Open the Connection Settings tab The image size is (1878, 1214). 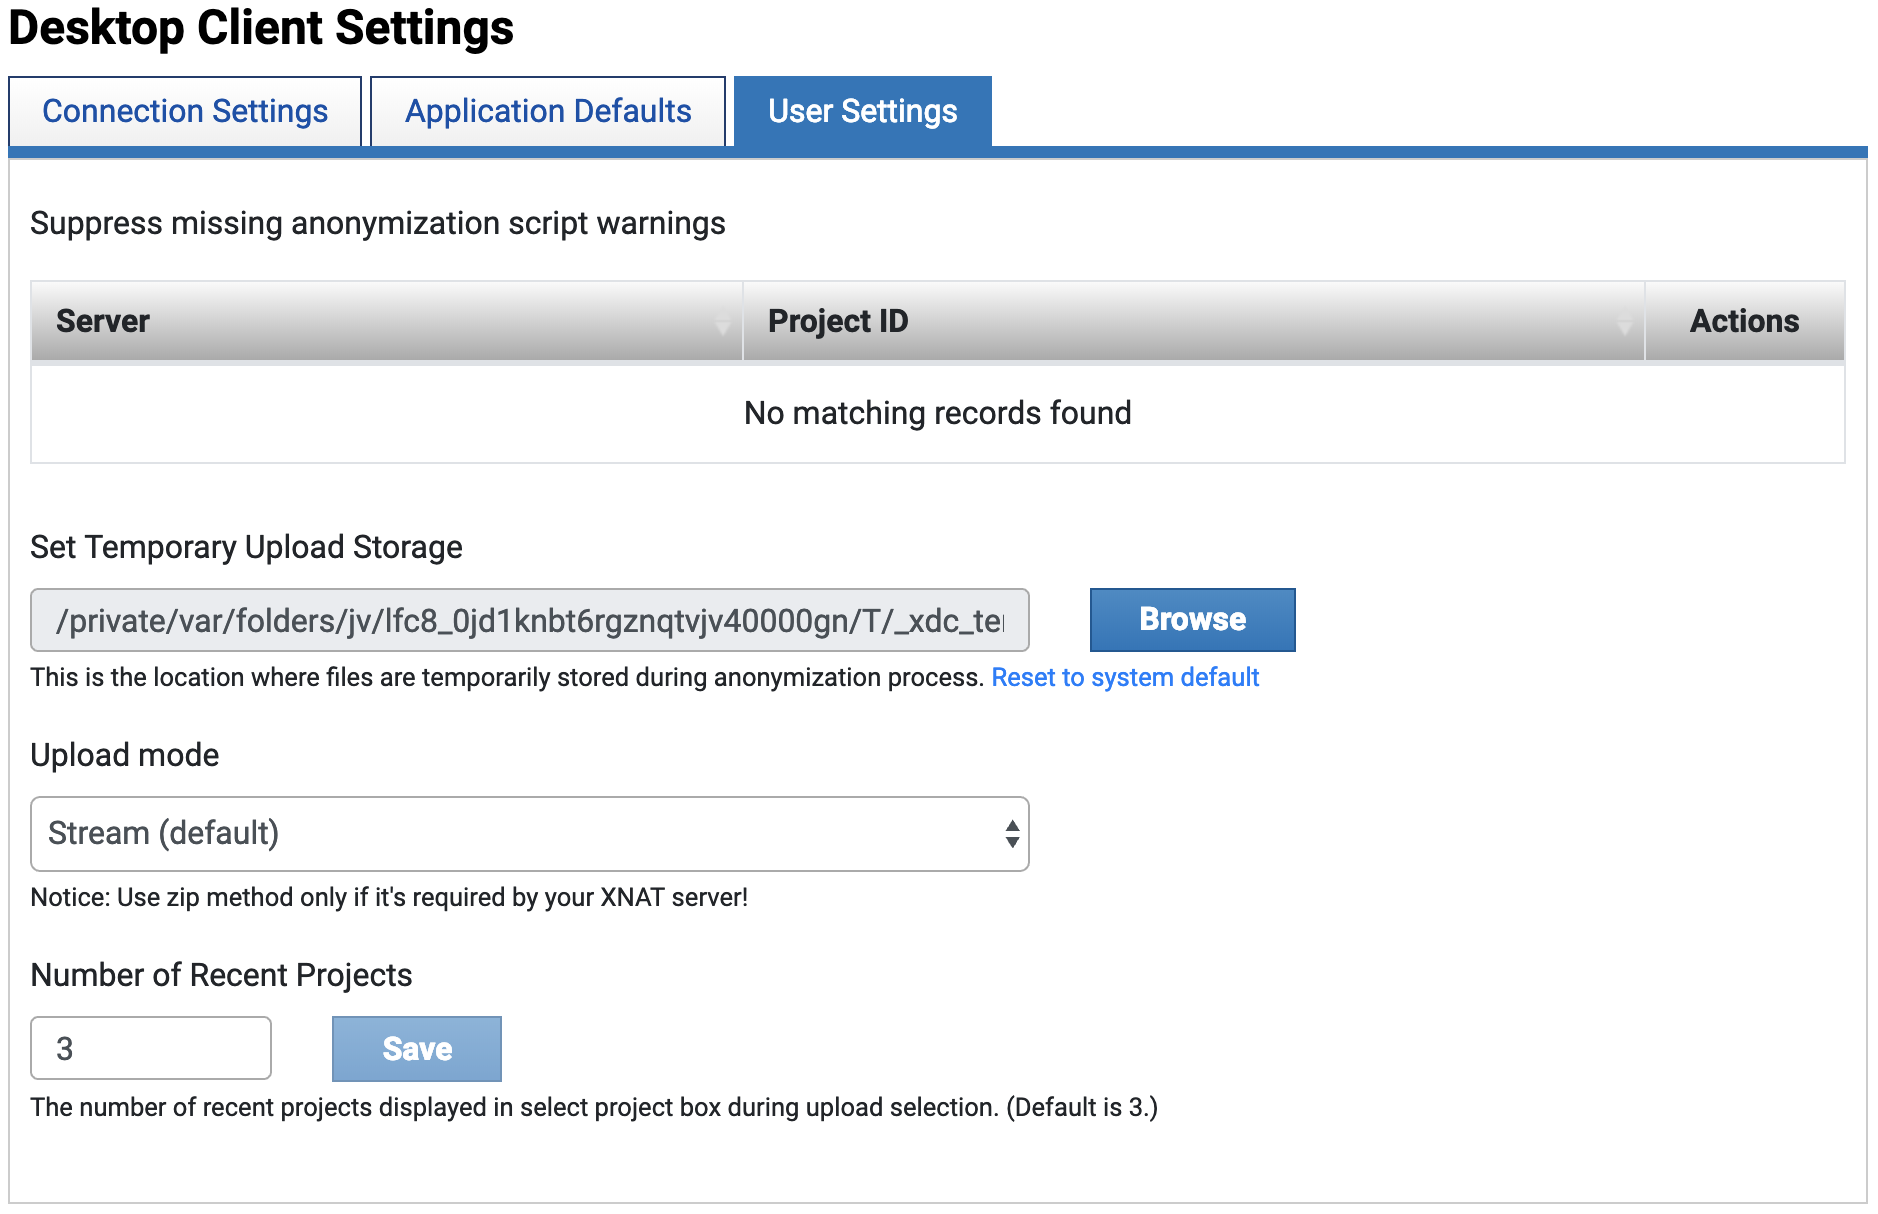pyautogui.click(x=185, y=111)
